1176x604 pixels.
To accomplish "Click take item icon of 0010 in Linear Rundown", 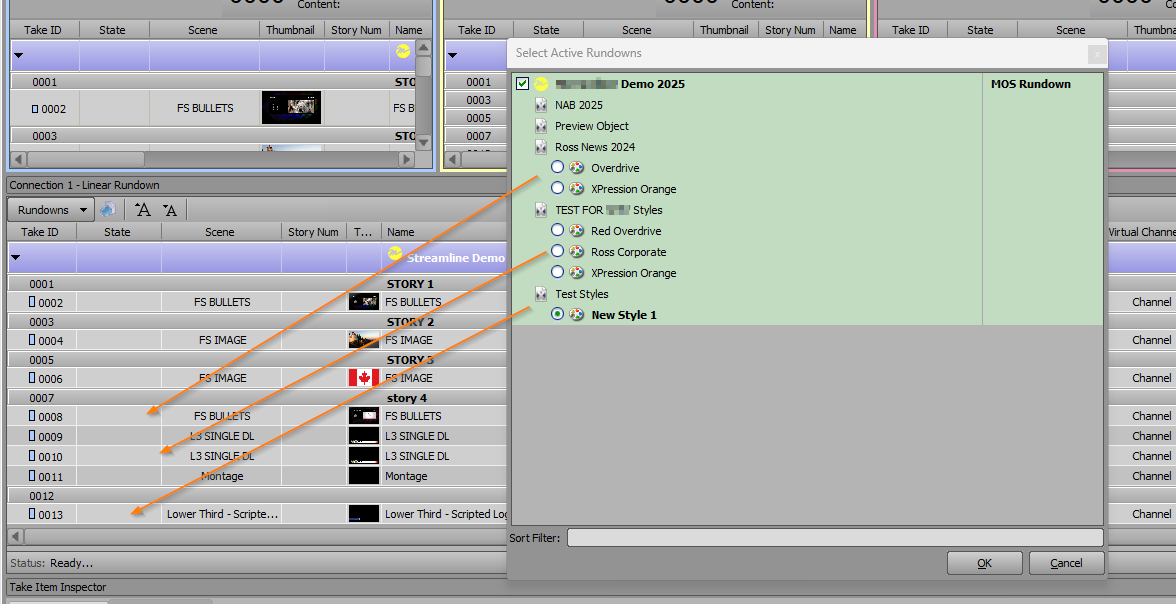I will tap(32, 456).
